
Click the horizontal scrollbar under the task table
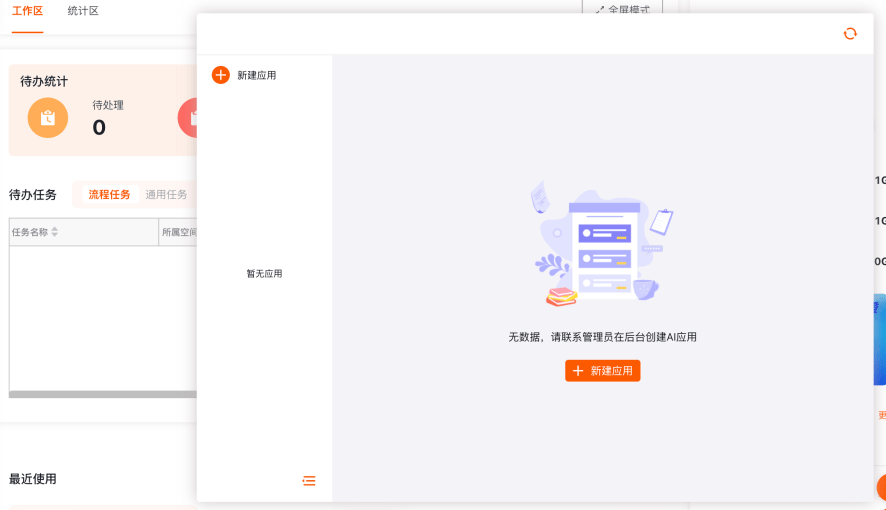pos(103,394)
